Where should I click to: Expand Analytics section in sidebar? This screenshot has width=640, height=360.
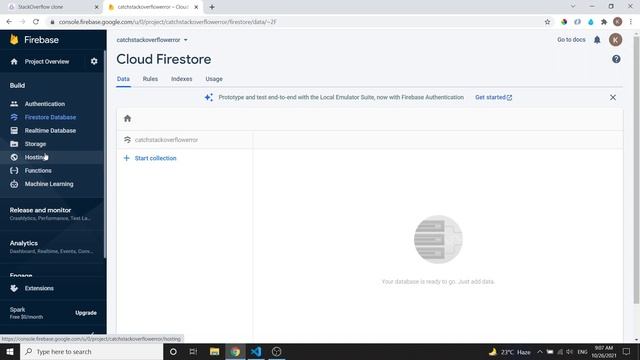pos(51,247)
